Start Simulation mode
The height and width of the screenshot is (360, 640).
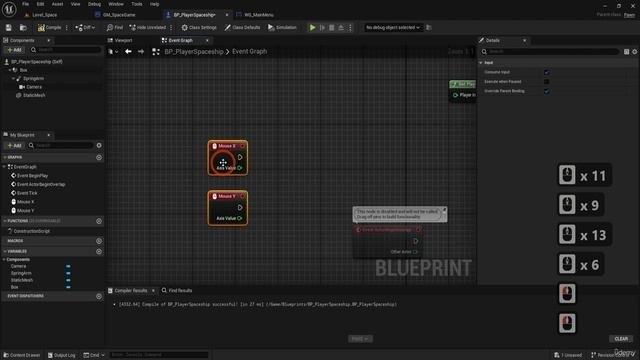(x=282, y=27)
